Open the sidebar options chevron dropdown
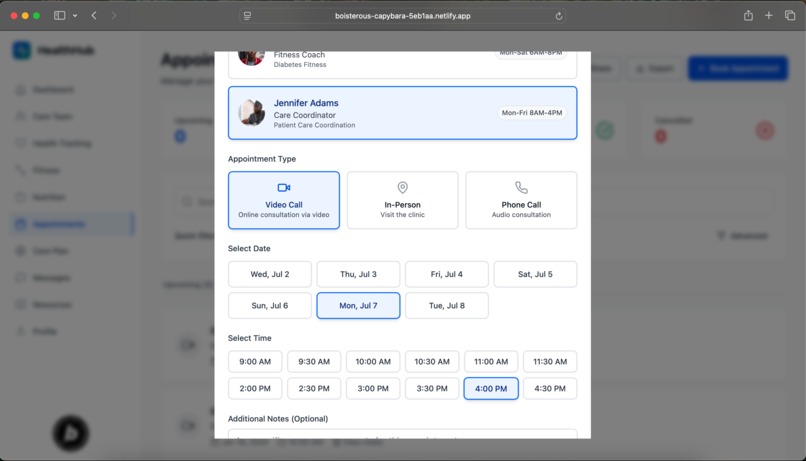 75,15
